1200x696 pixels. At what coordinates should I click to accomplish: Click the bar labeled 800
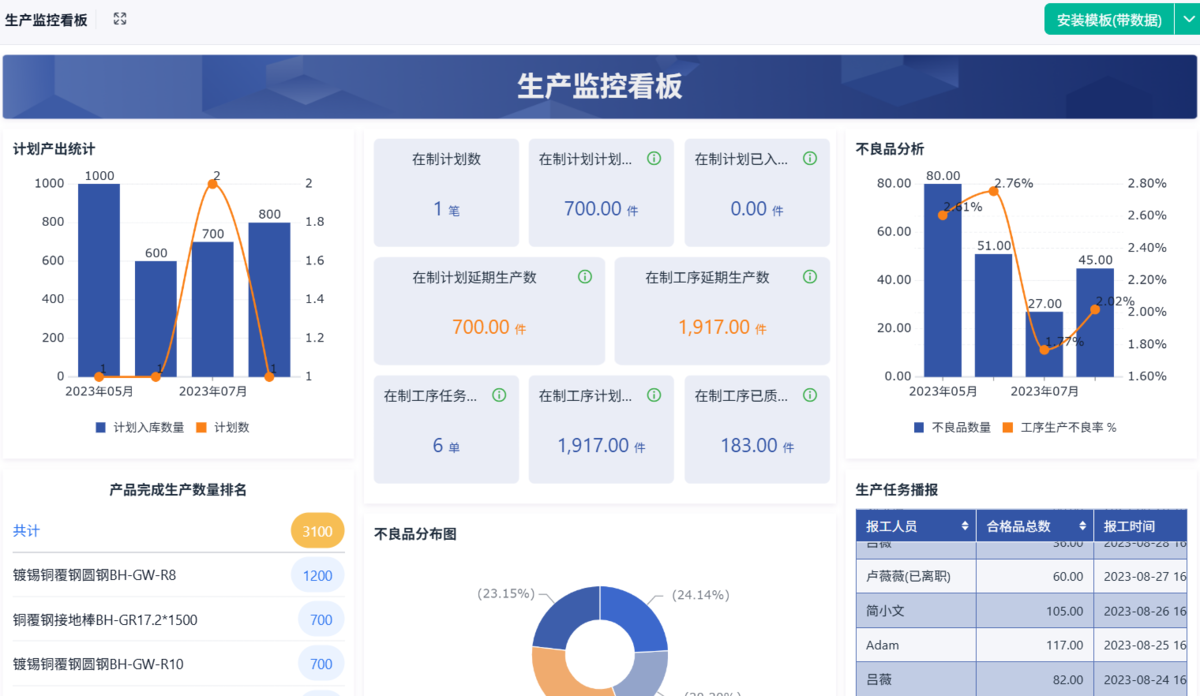(x=270, y=299)
